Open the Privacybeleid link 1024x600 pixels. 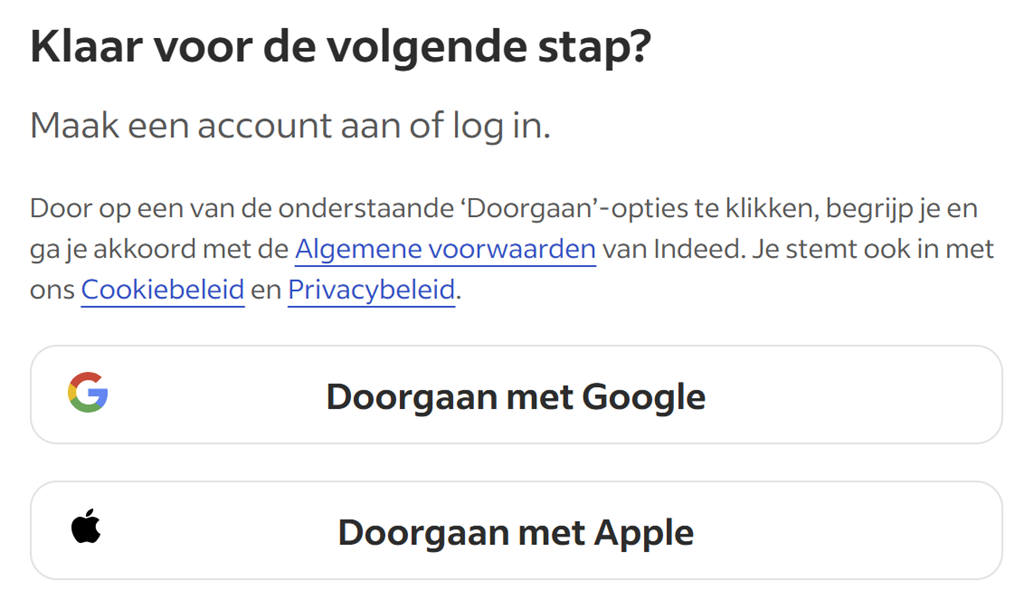371,290
